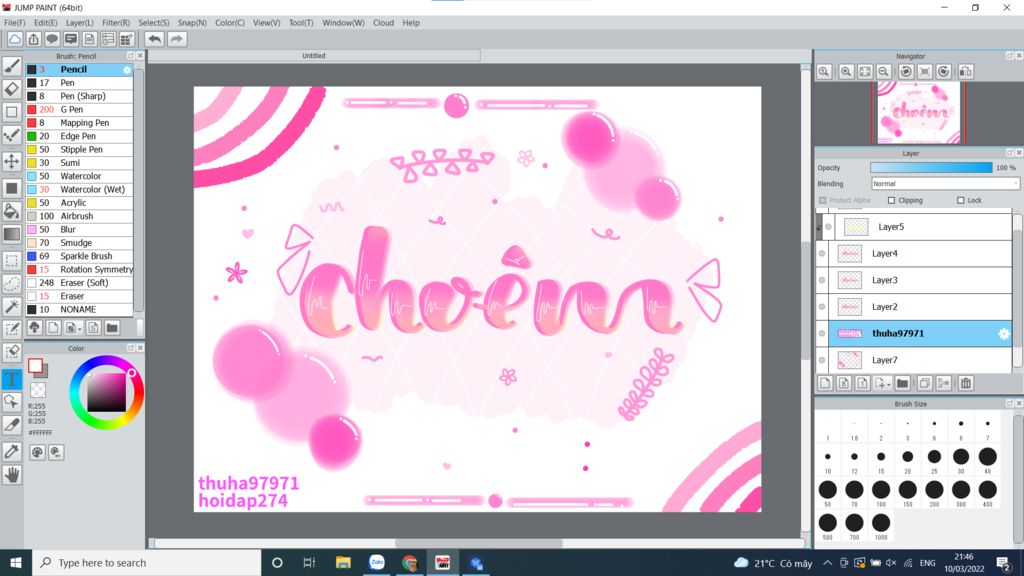This screenshot has height=576, width=1024.
Task: Toggle visibility of Layer4
Action: [822, 253]
